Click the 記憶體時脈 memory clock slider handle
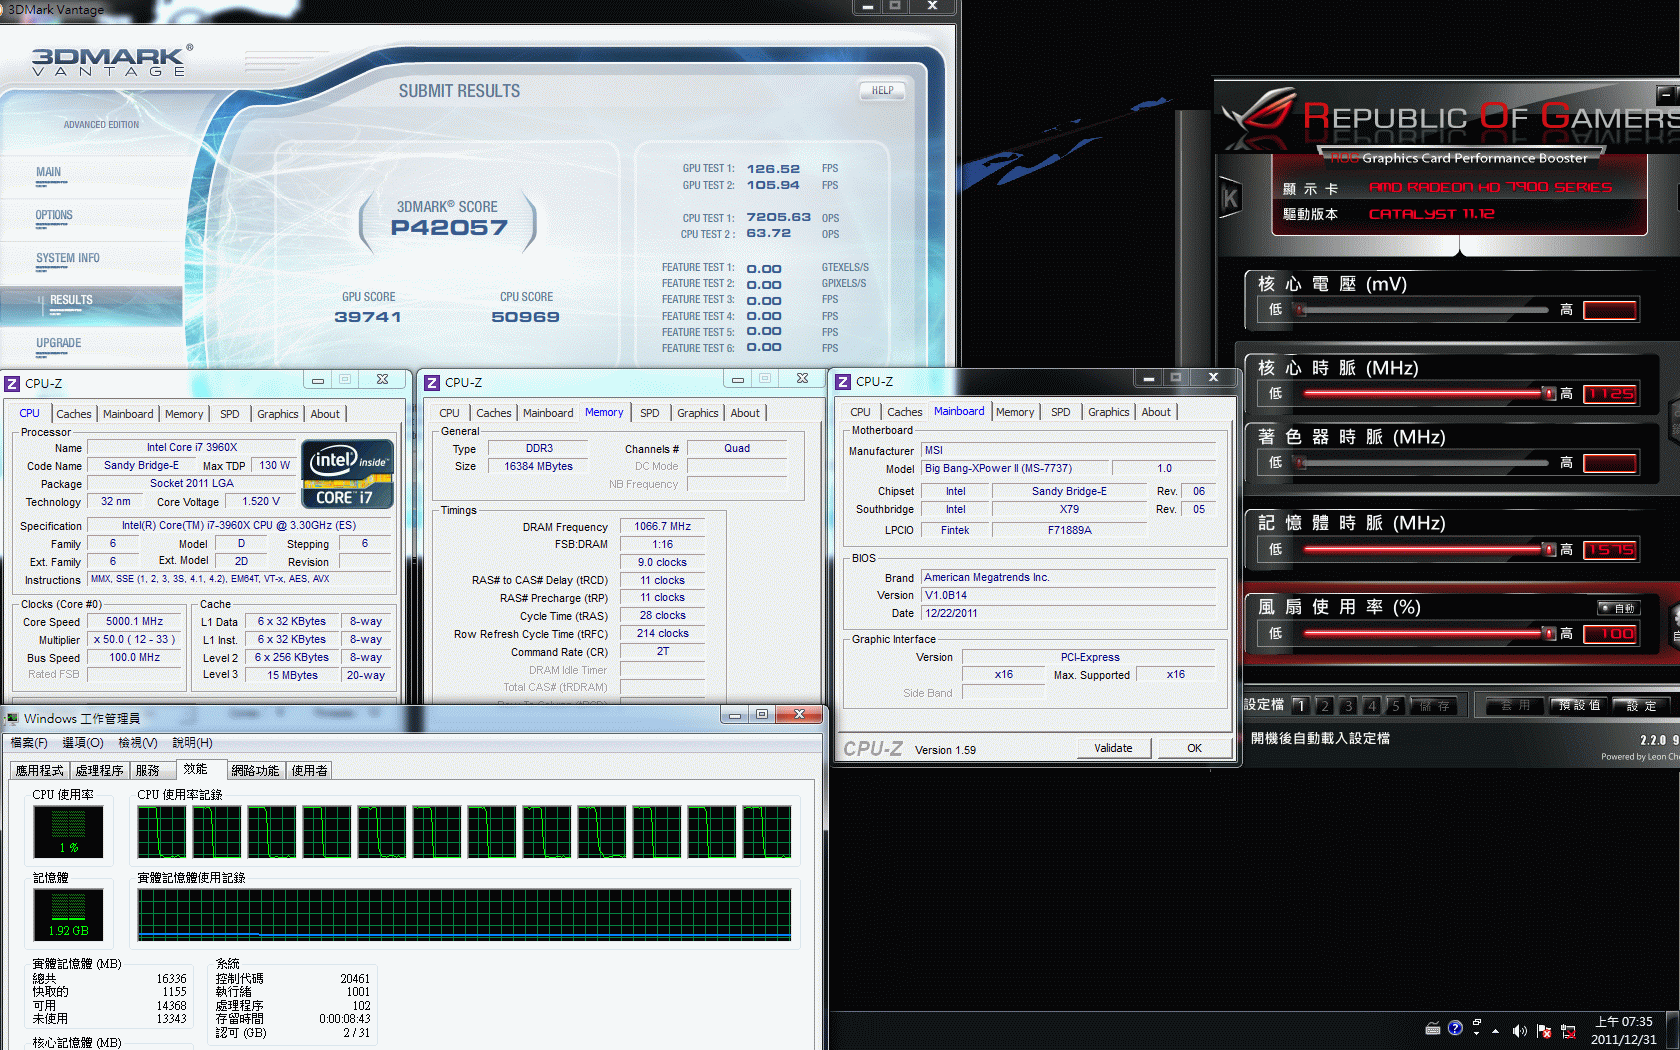The height and width of the screenshot is (1050, 1680). click(x=1549, y=550)
